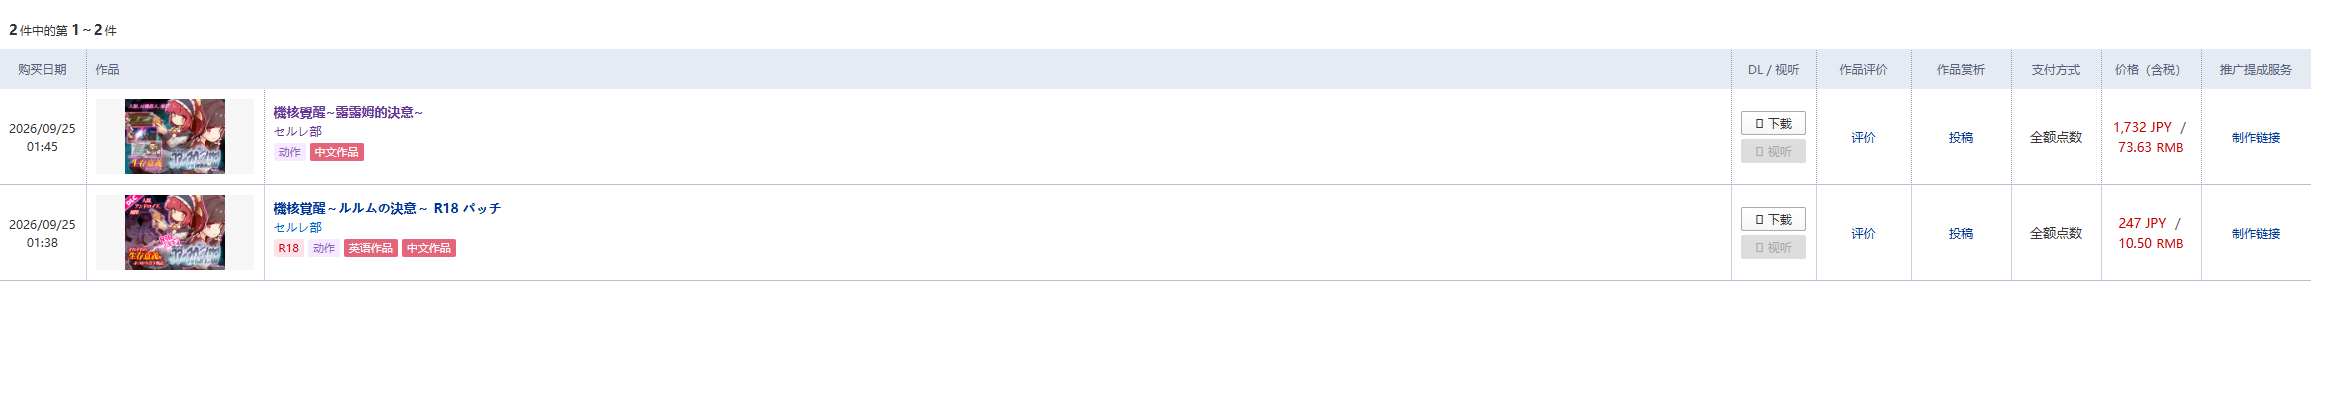The image size is (2325, 400).
Task: Click 评价 for the R18 patch
Action: pos(1863,233)
